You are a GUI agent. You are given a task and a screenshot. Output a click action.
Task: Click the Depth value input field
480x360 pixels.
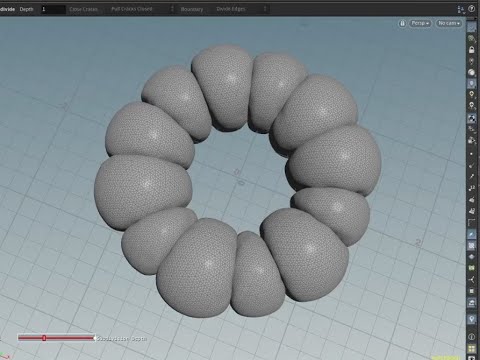53,9
